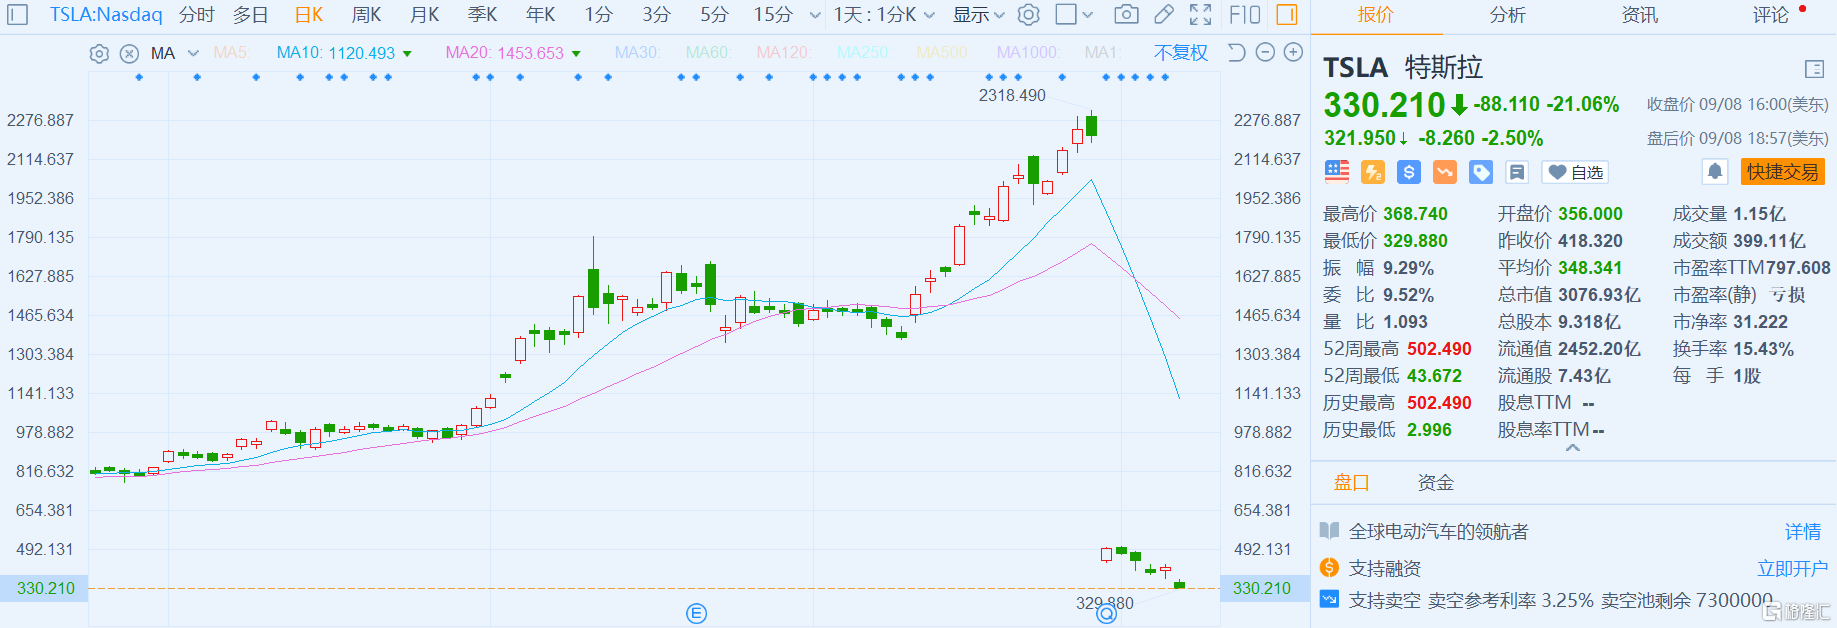The height and width of the screenshot is (628, 1837).
Task: Click the event marker E on timeline
Action: (697, 613)
